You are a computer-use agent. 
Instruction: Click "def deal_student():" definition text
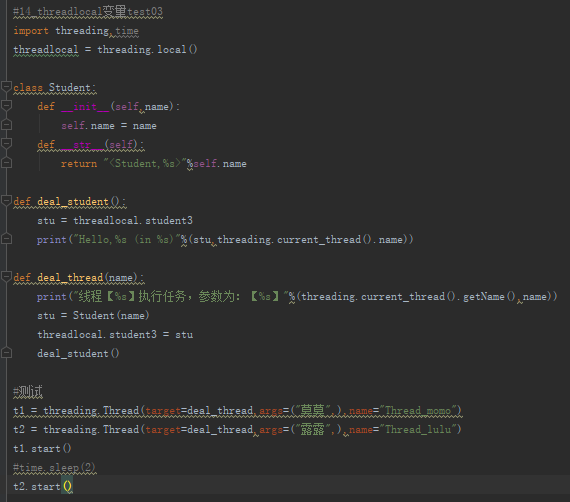69,201
